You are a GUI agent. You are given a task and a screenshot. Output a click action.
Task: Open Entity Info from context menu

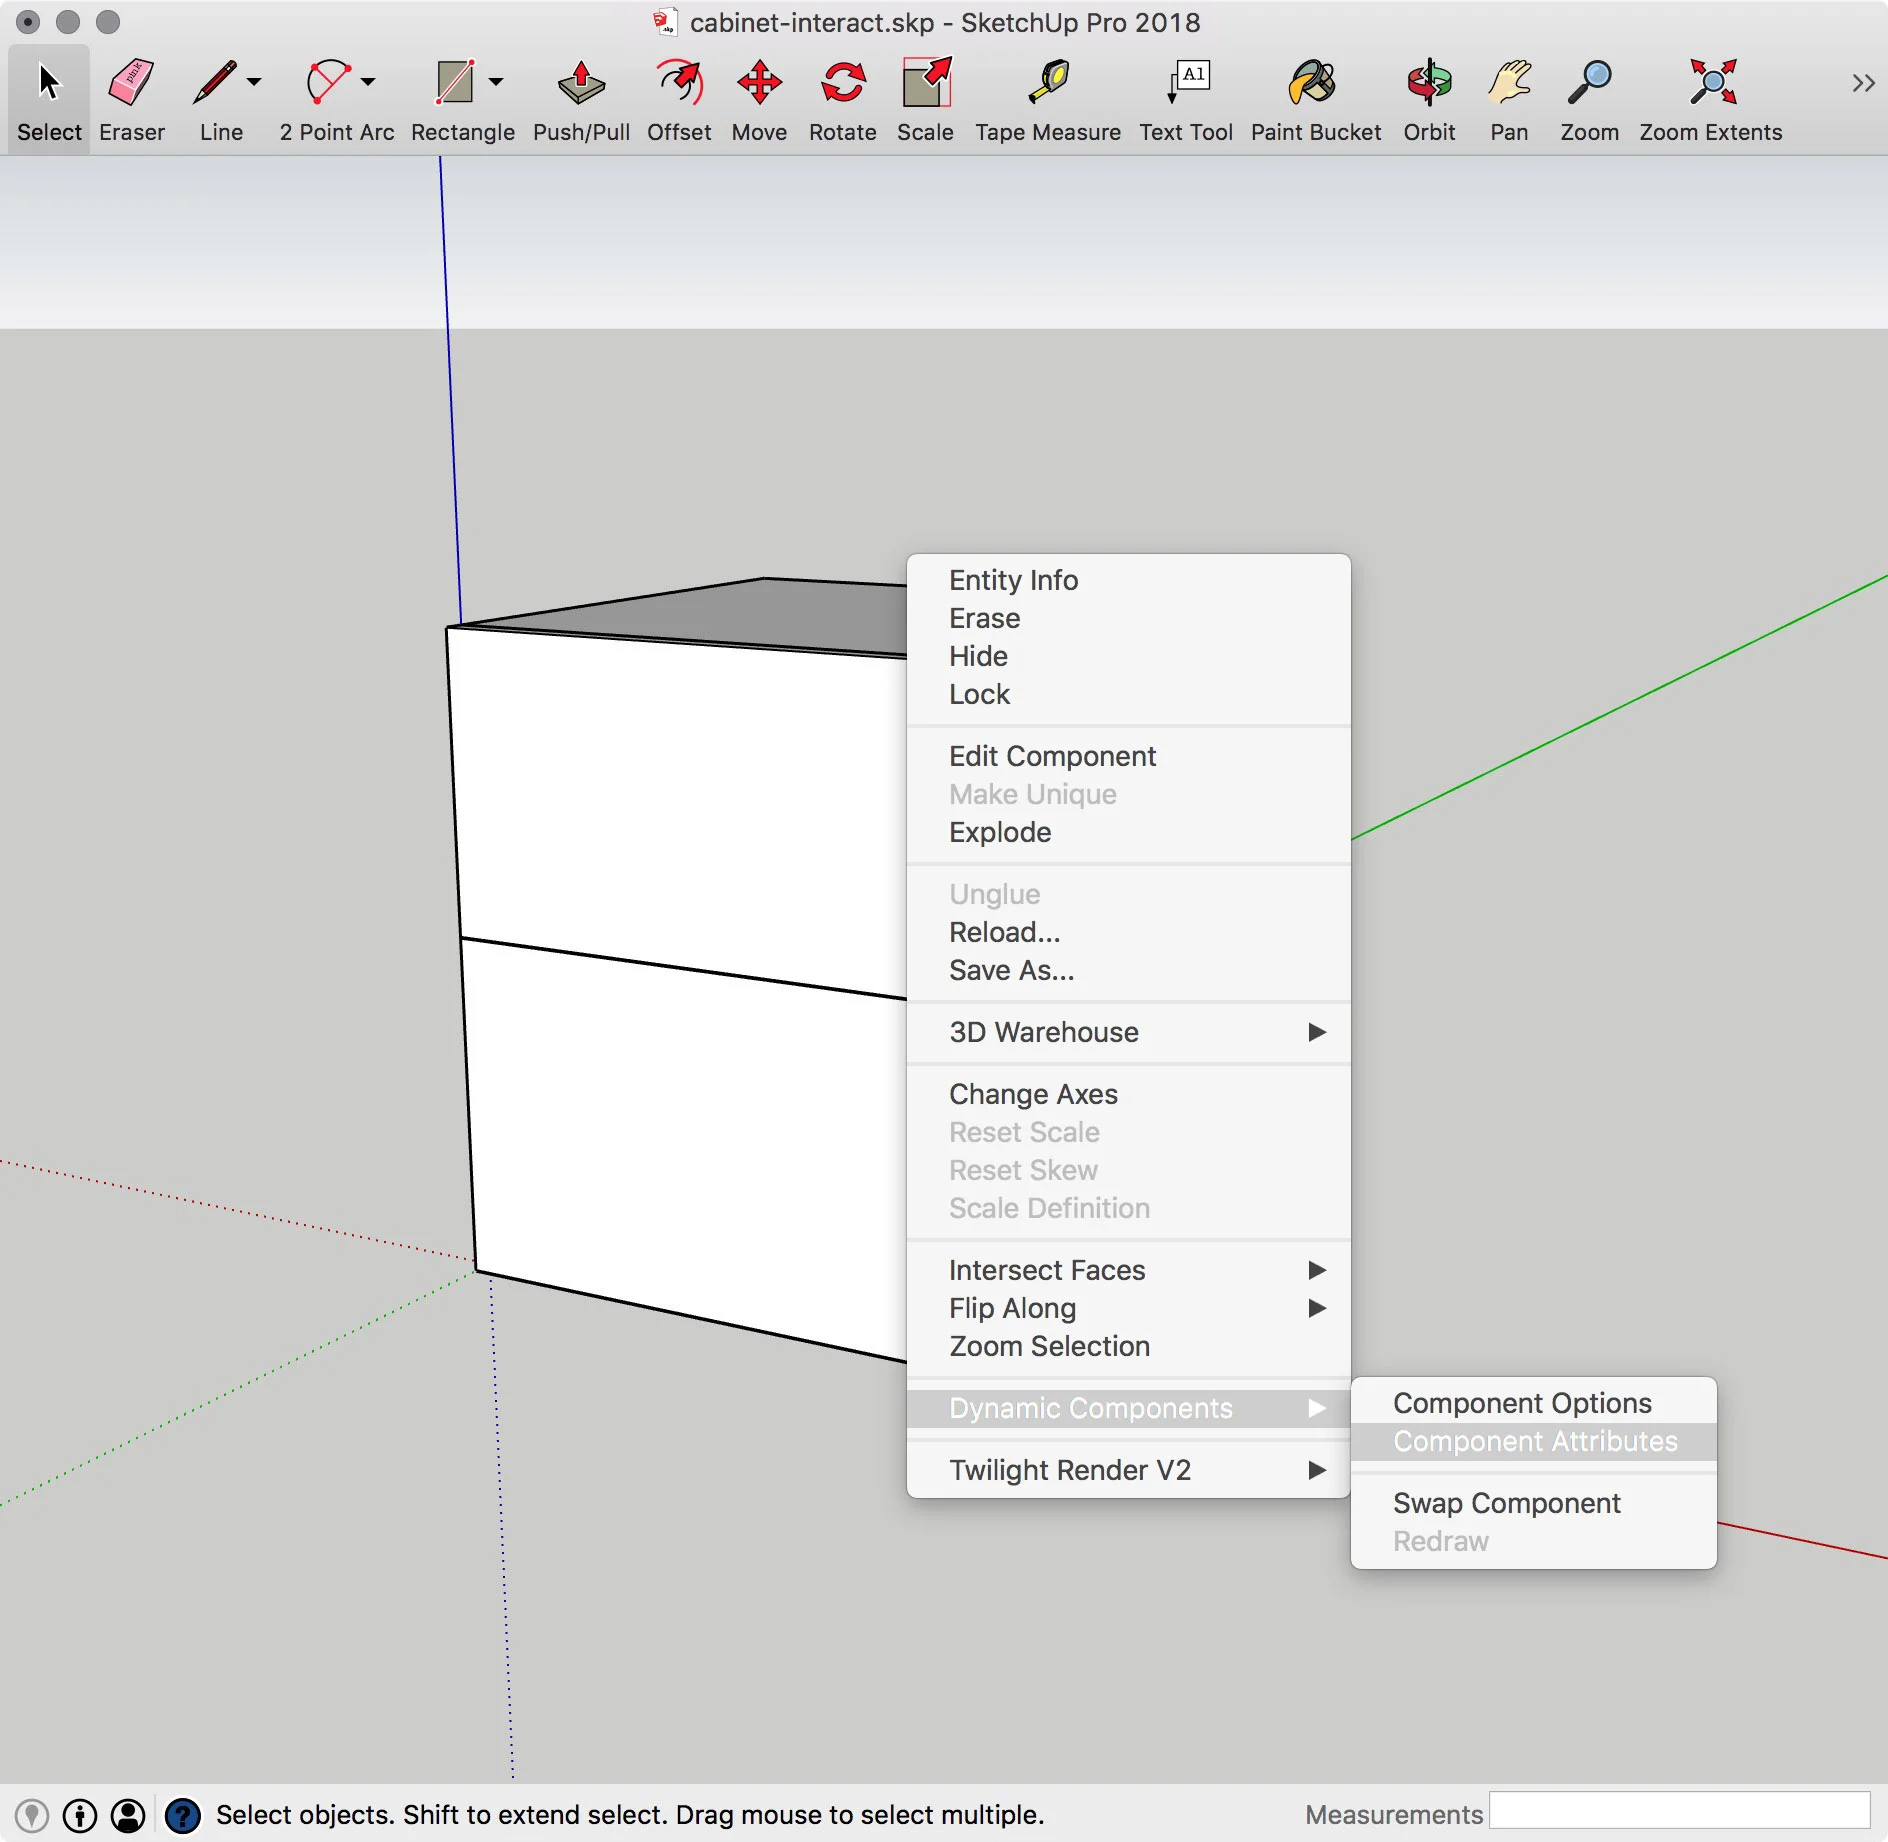(x=1128, y=580)
